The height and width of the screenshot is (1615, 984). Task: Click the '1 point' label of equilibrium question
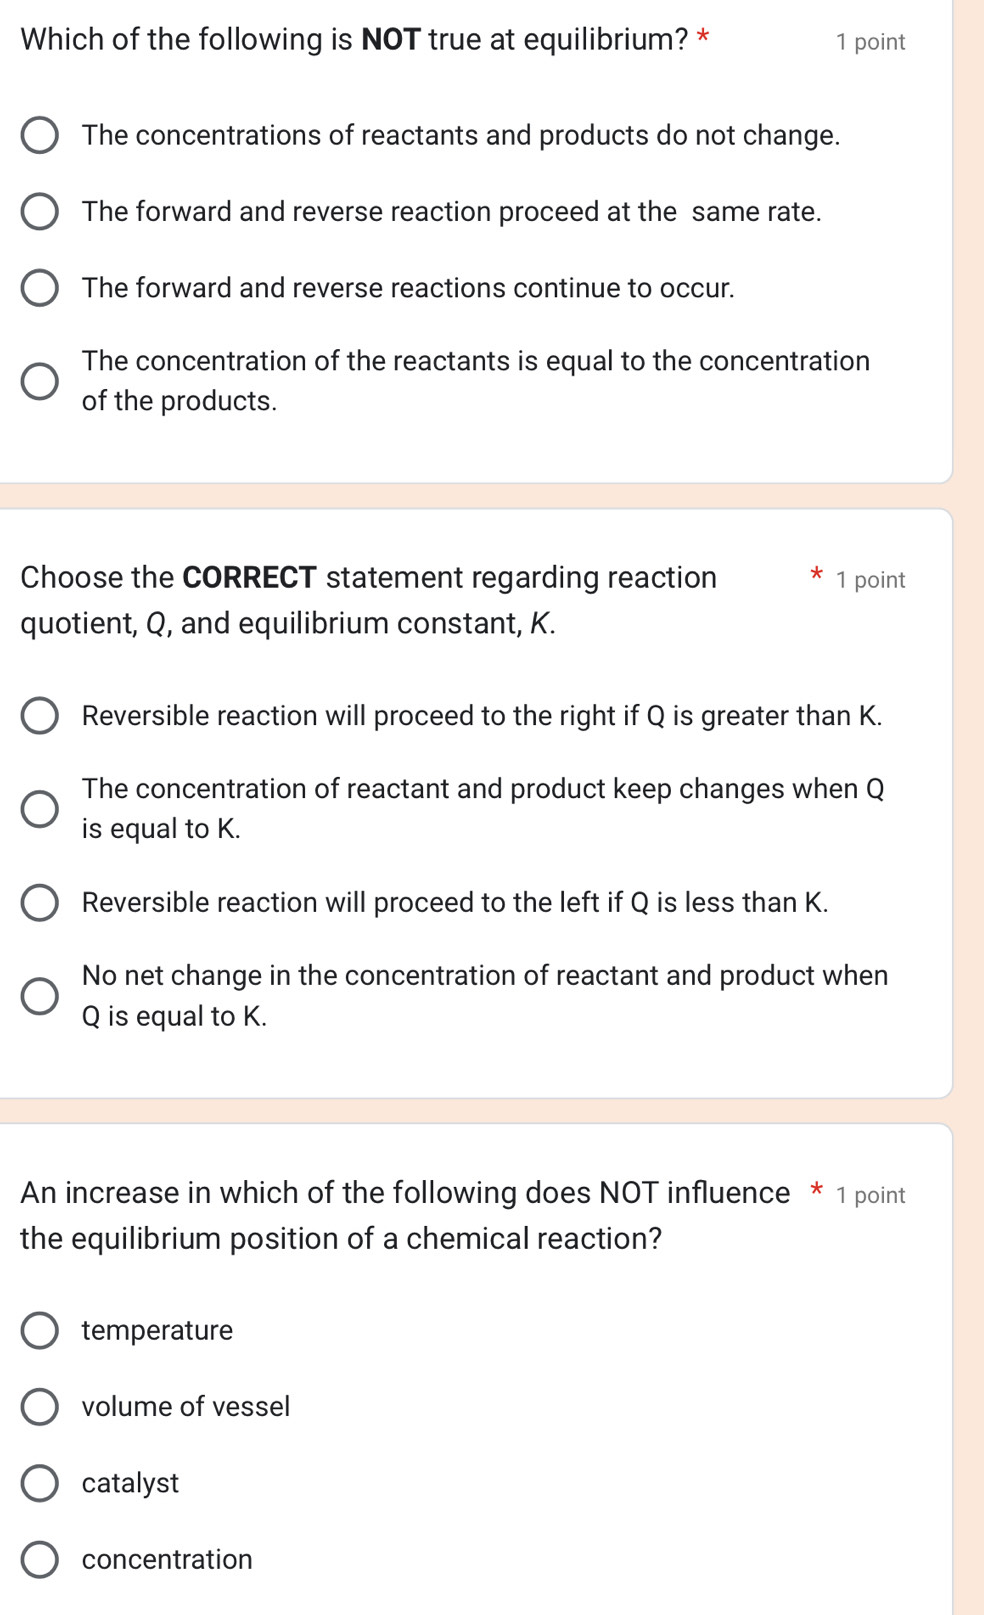870,42
